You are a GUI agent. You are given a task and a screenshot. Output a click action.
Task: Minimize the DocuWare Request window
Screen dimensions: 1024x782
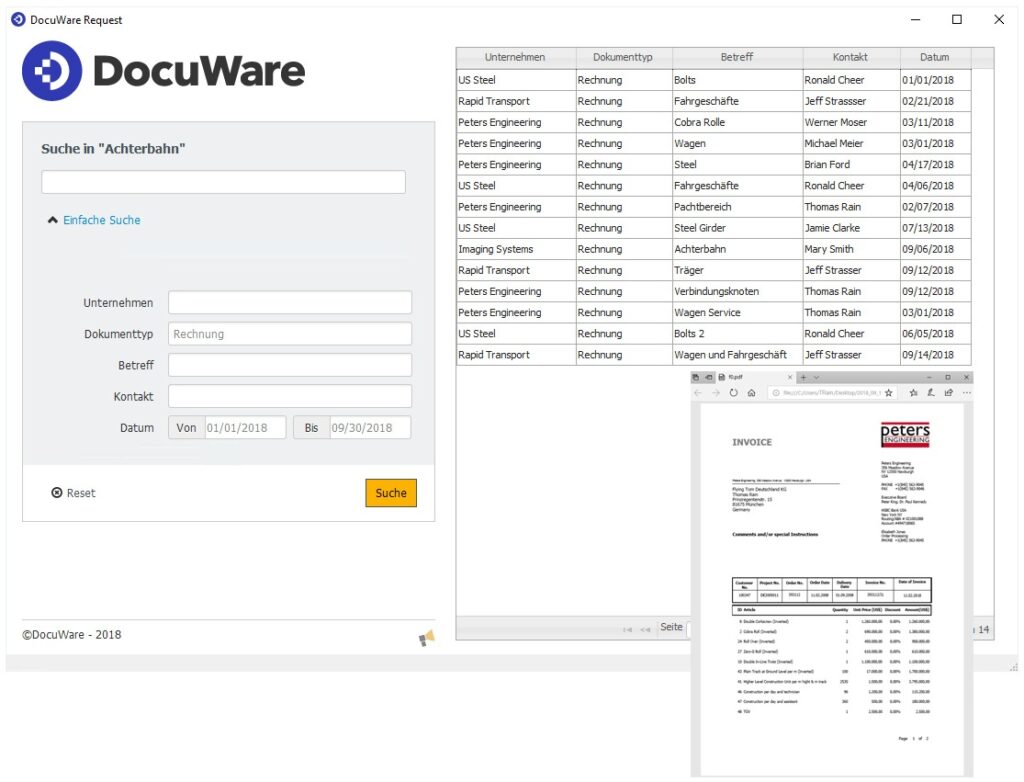click(916, 20)
